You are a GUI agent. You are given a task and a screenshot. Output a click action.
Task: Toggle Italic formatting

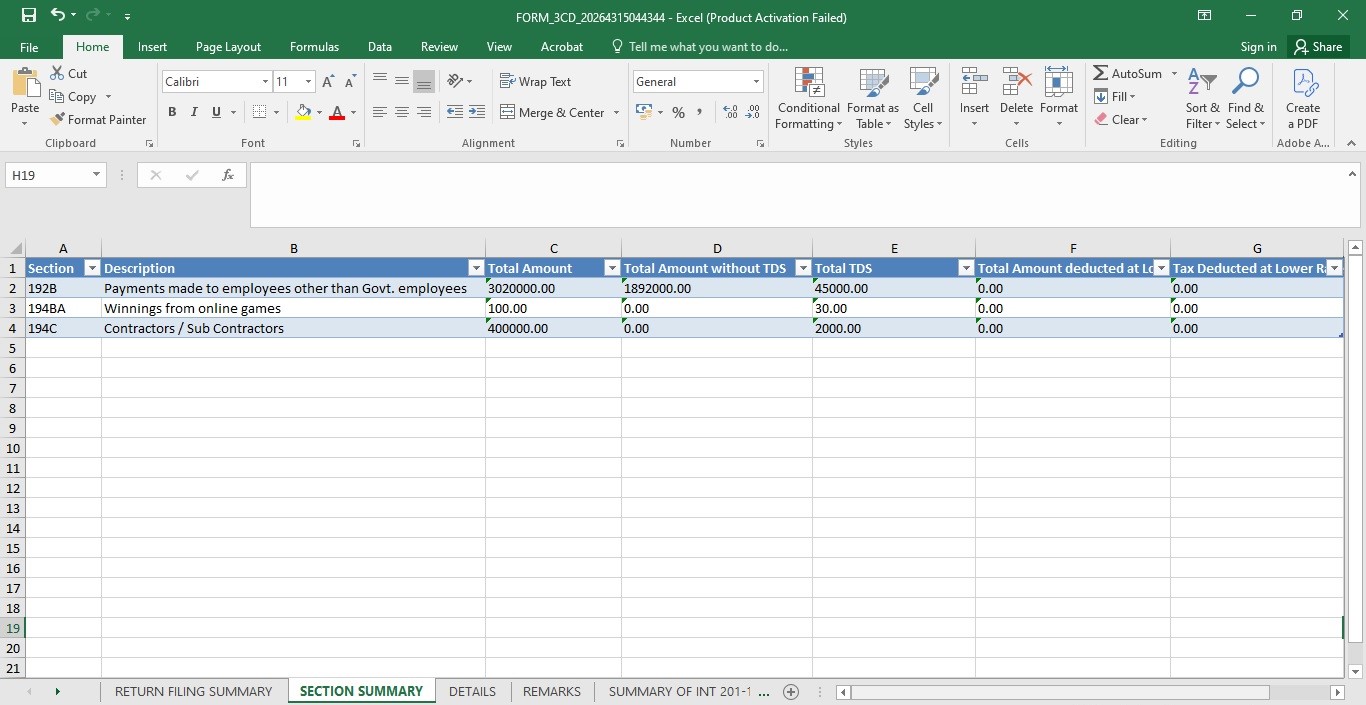194,112
